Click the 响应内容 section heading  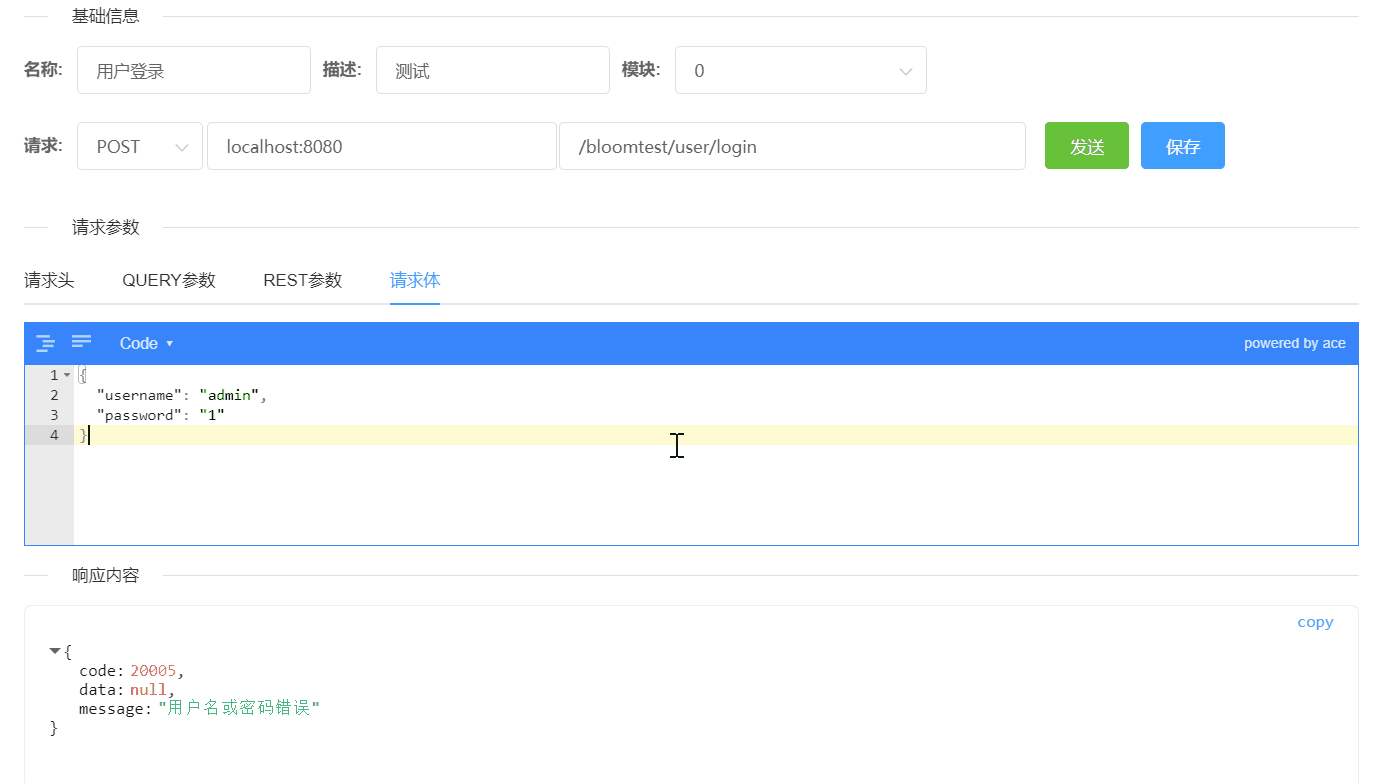(x=106, y=575)
